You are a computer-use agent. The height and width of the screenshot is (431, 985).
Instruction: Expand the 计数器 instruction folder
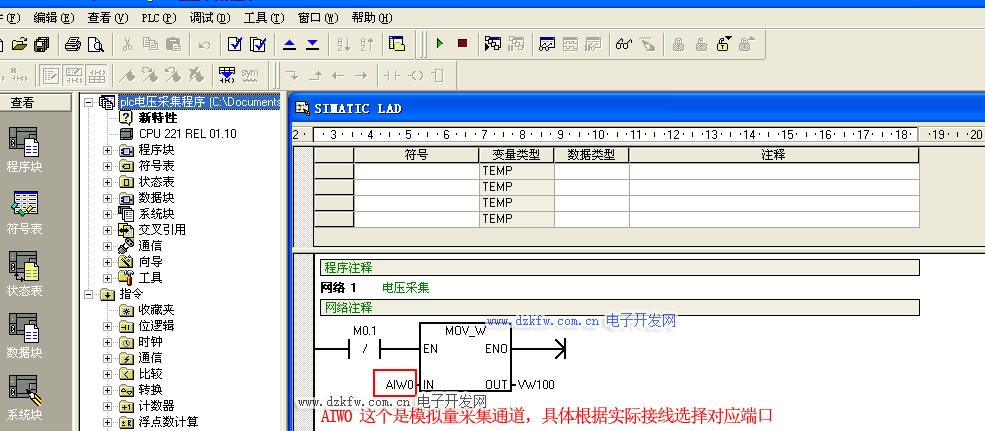pyautogui.click(x=108, y=406)
